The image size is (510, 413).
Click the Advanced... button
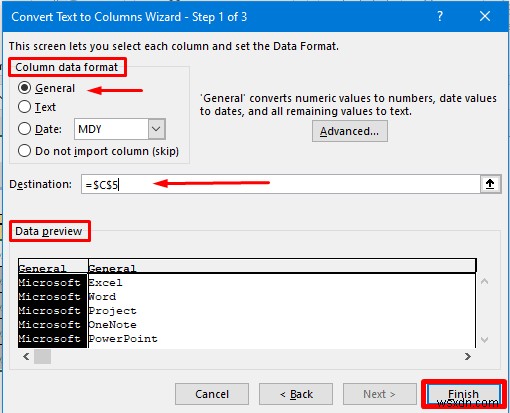[350, 131]
